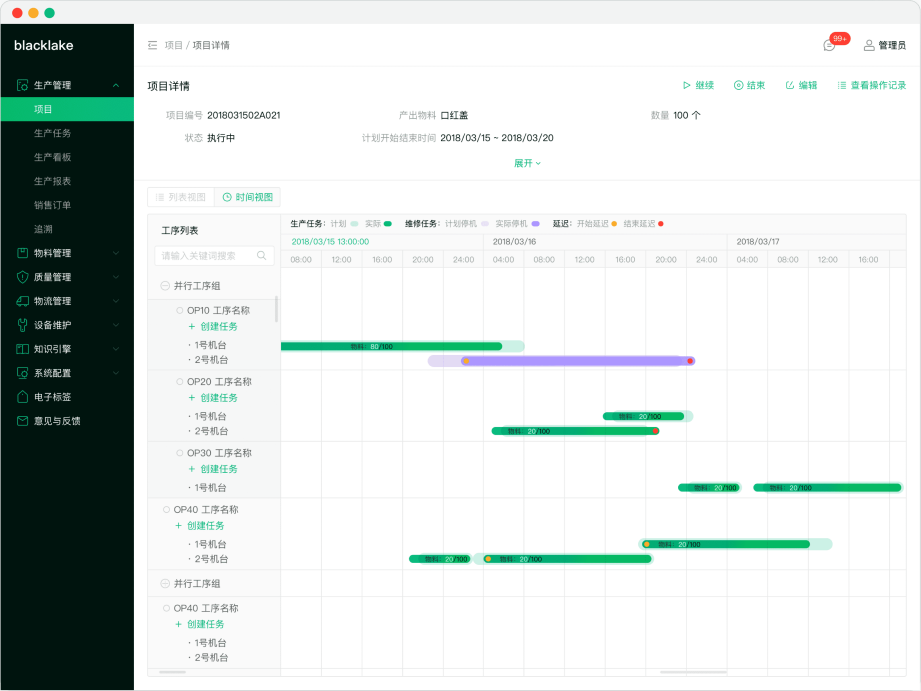Click the horizontal scrollbar under the timeline

693,672
